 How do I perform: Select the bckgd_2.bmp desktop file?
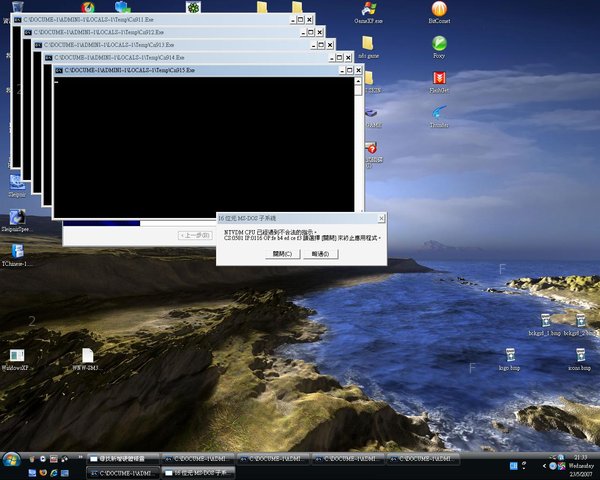click(580, 325)
